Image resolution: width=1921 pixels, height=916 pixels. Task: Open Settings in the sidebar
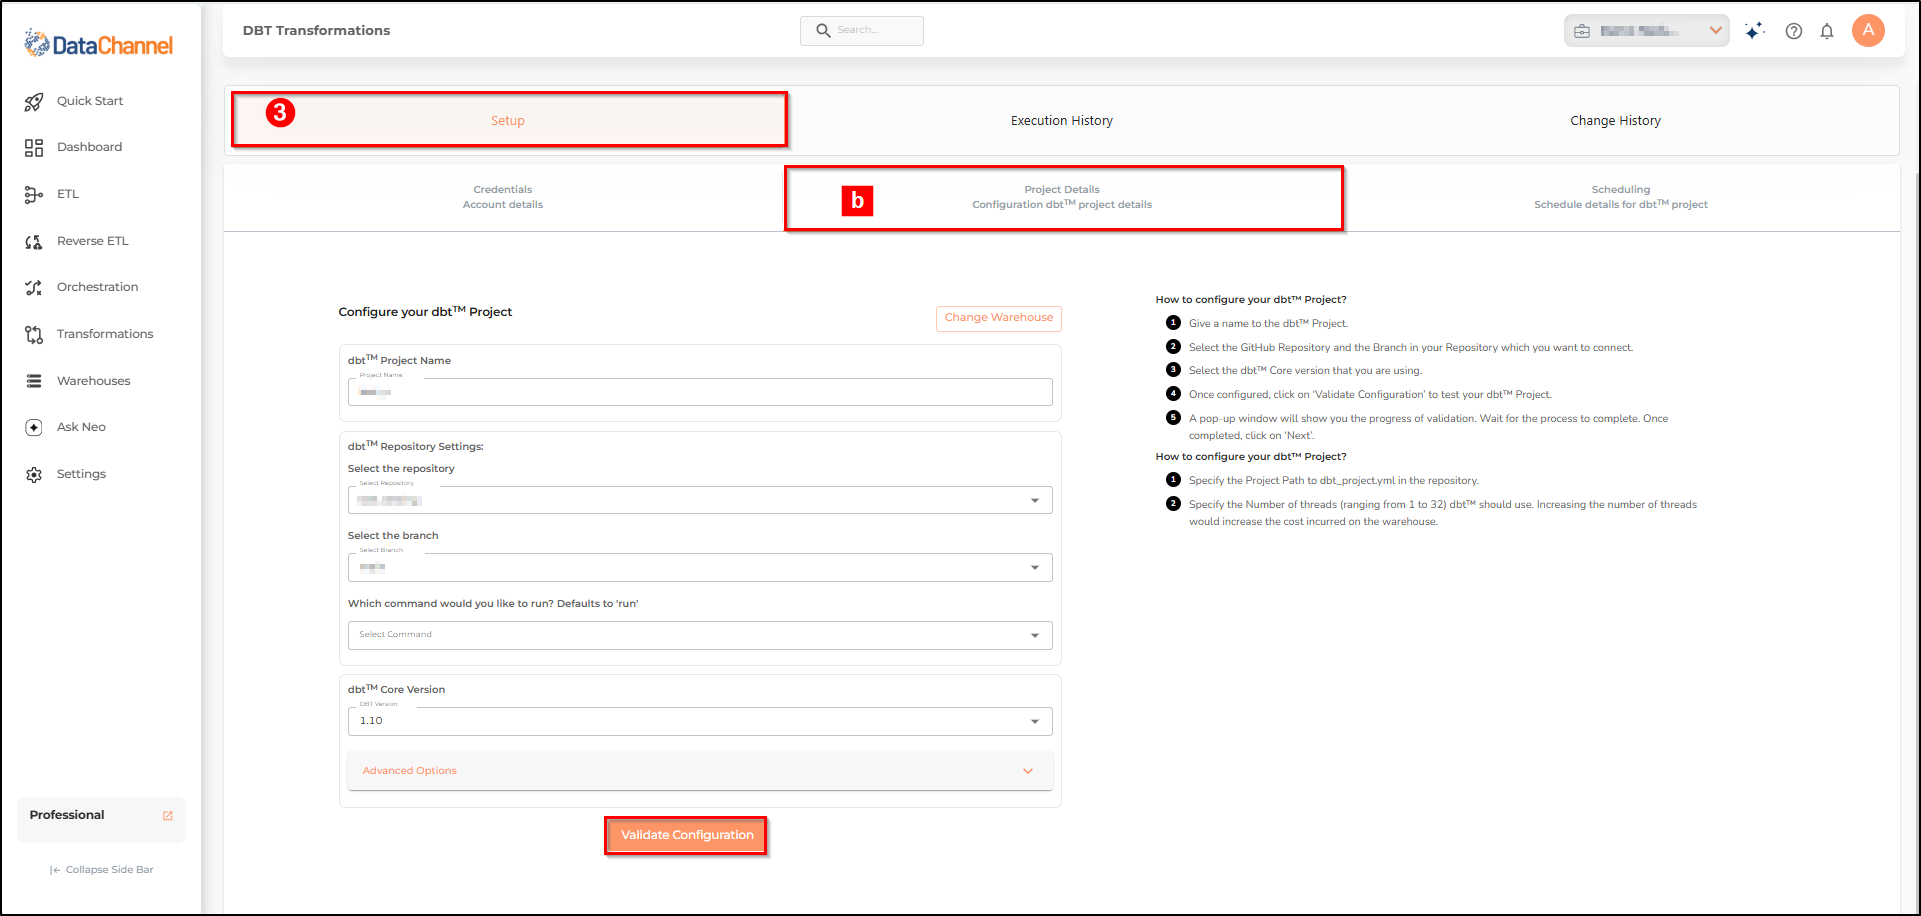coord(81,474)
